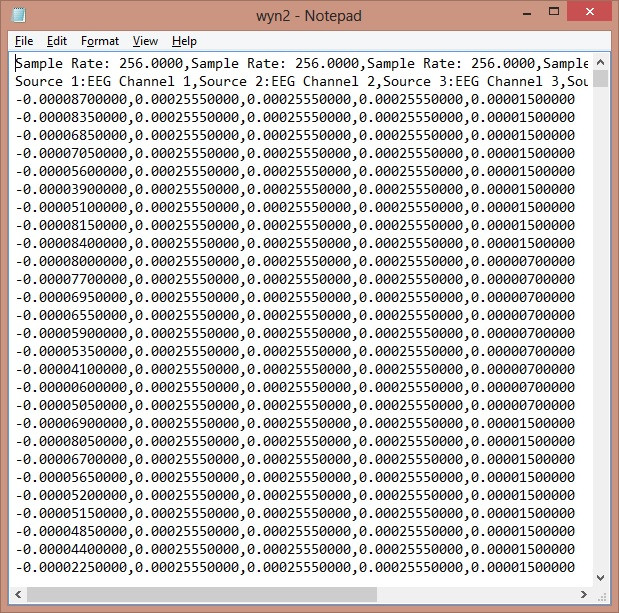Open the Edit menu
Image resolution: width=619 pixels, height=613 pixels.
(57, 41)
